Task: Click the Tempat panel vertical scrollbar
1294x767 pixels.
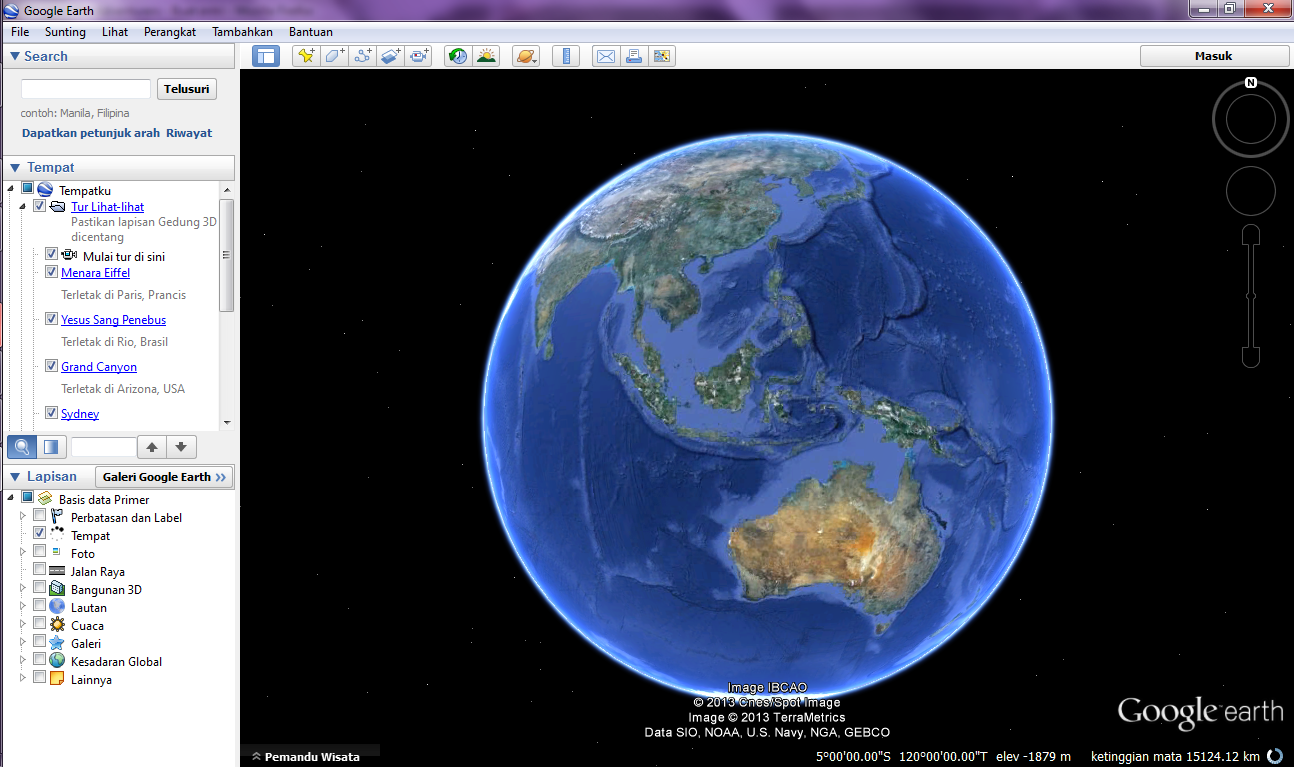Action: point(226,255)
